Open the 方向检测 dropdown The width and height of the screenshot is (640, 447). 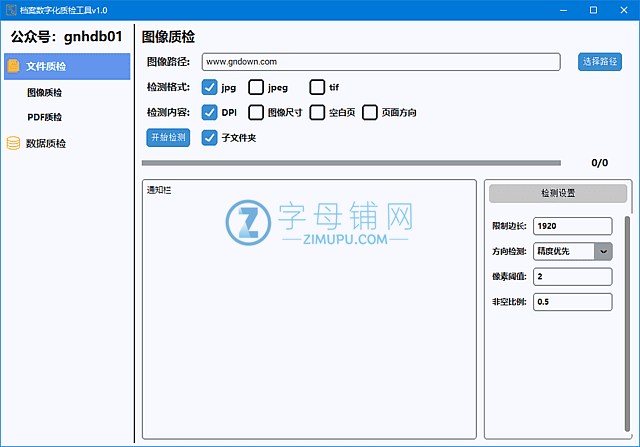[603, 251]
